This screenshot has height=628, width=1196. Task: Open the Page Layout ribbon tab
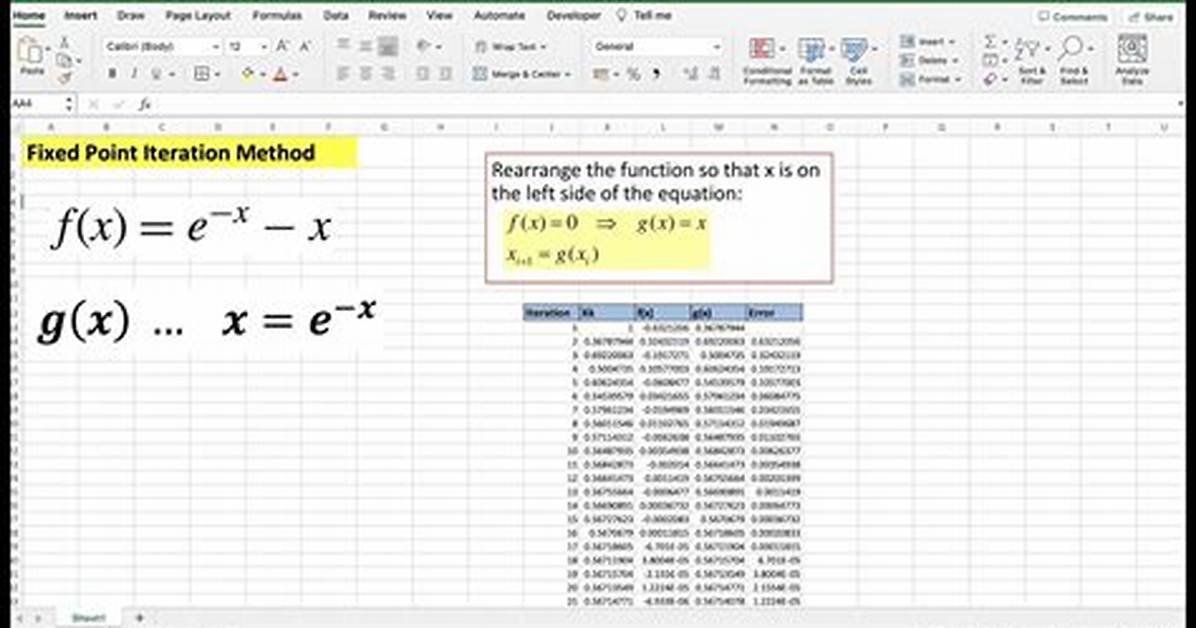pos(198,15)
